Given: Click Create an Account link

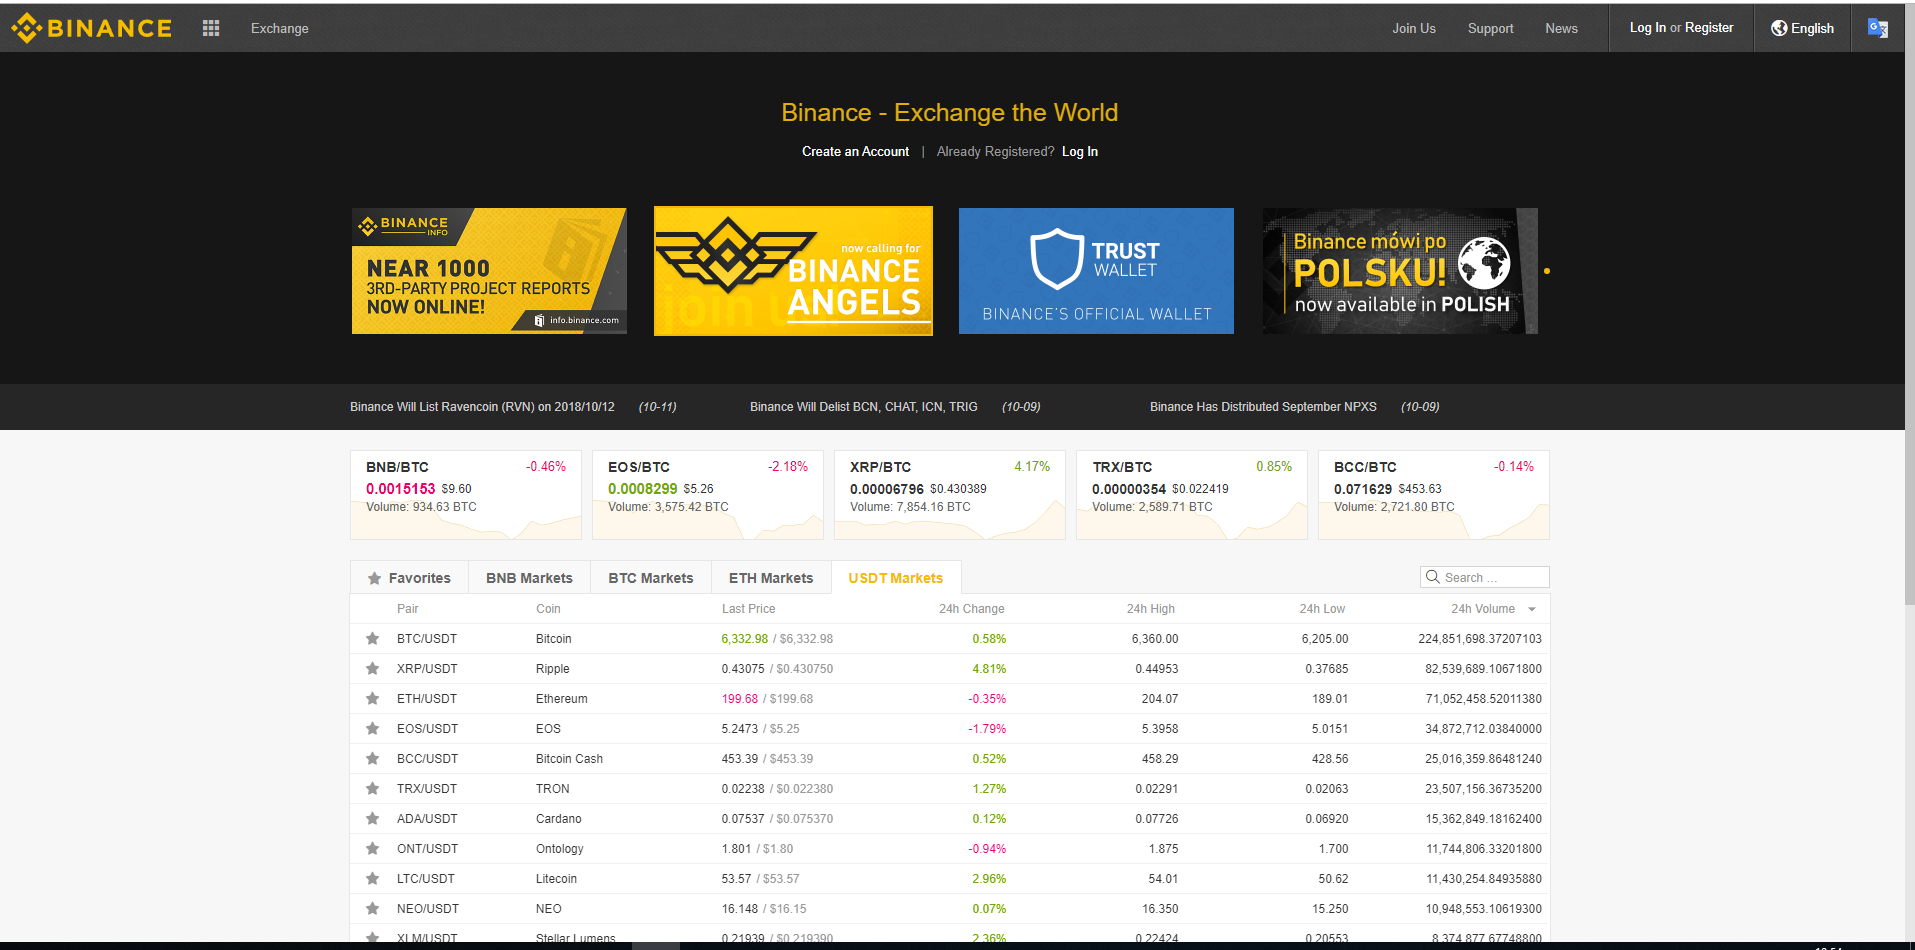Looking at the screenshot, I should click(x=855, y=152).
